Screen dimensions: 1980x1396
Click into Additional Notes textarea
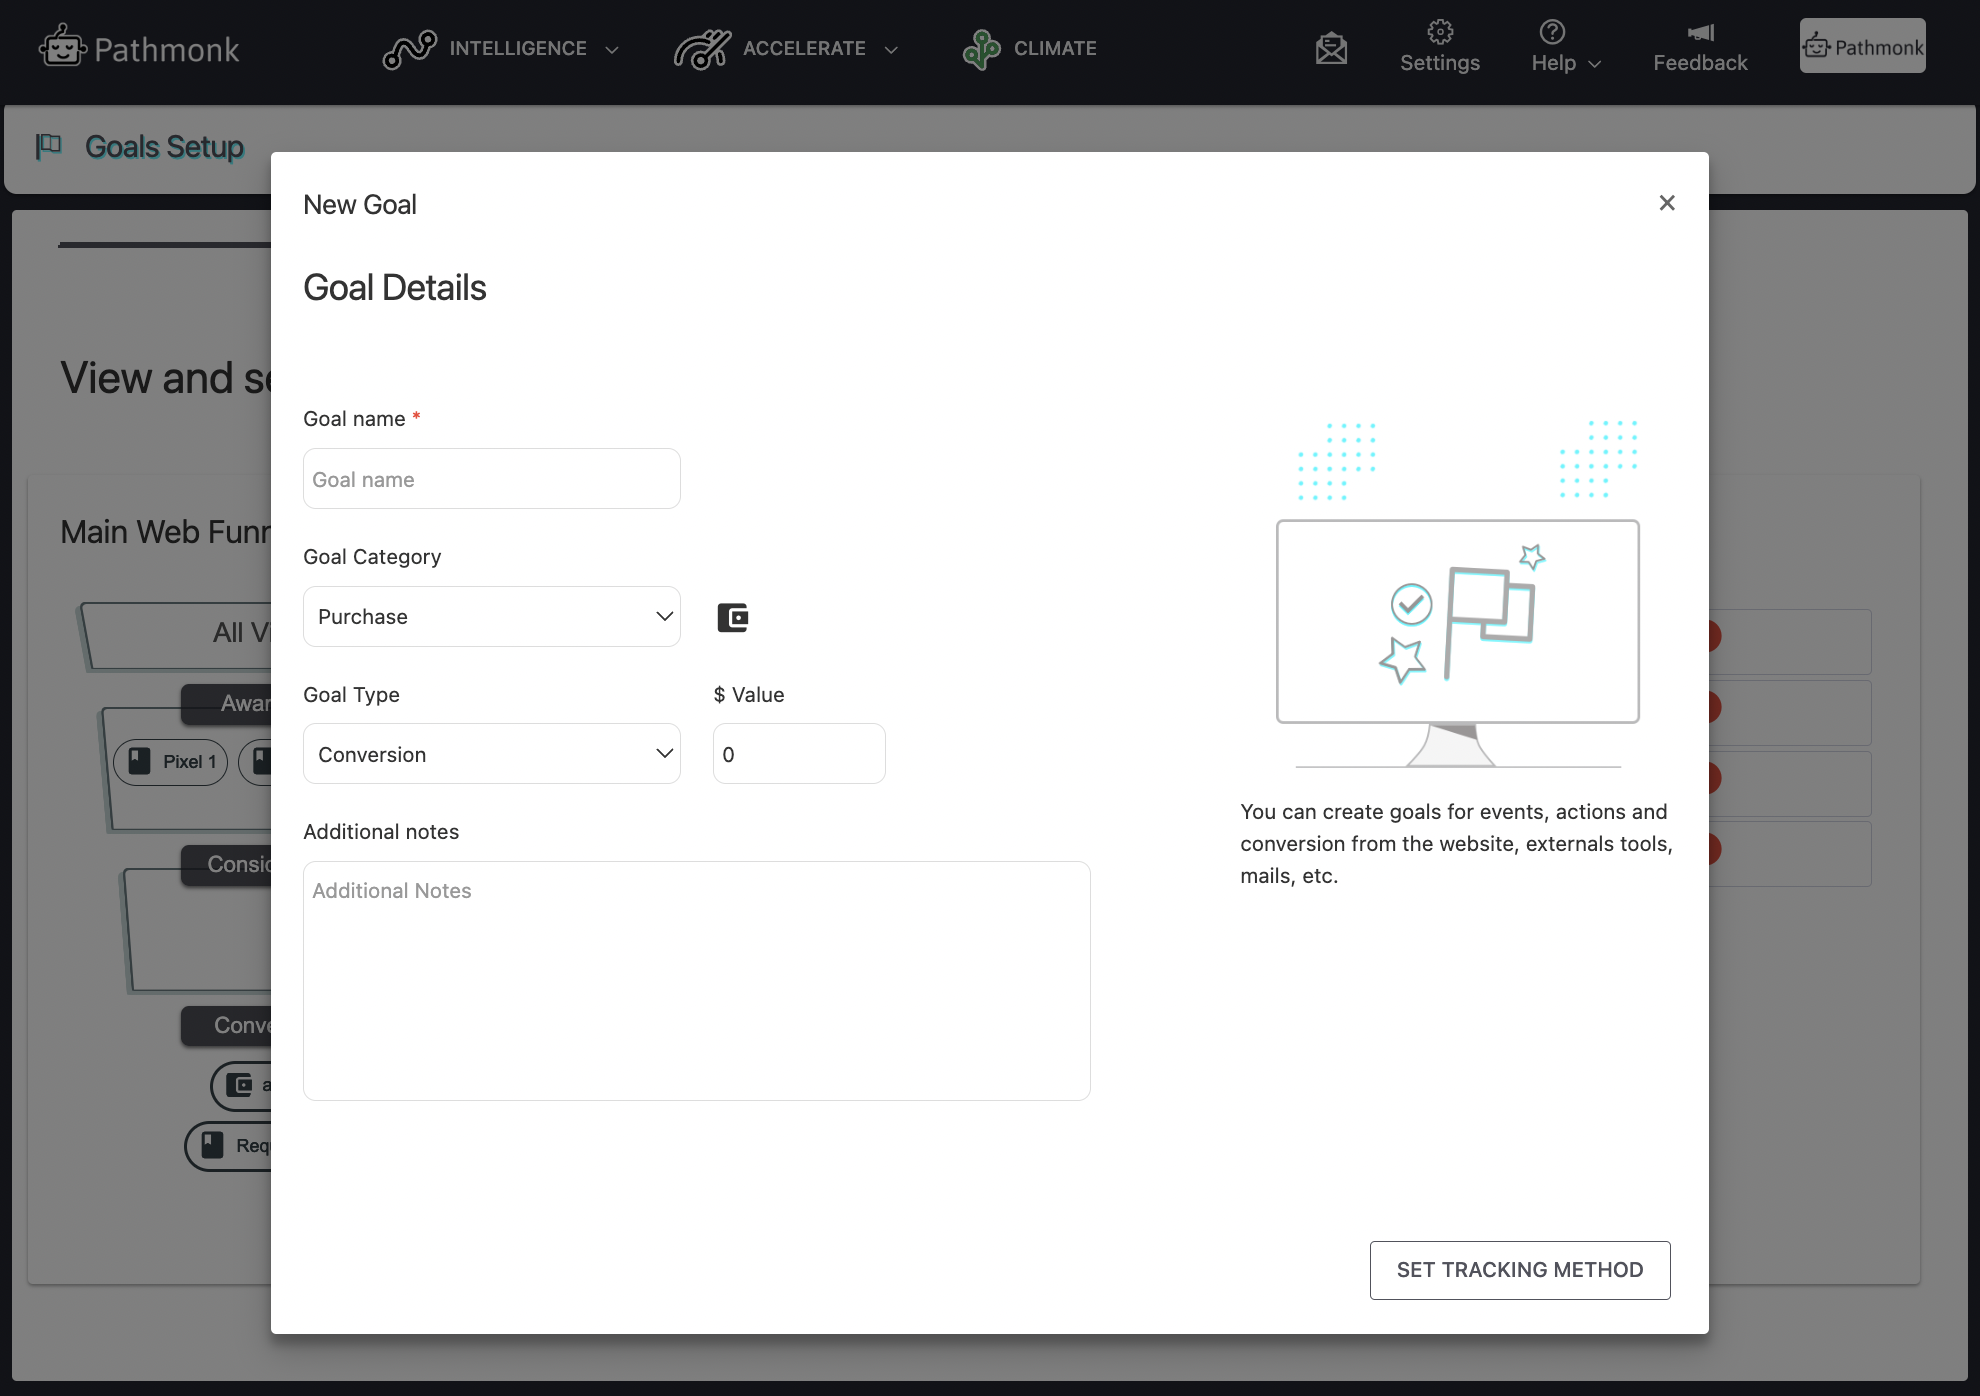pos(696,980)
